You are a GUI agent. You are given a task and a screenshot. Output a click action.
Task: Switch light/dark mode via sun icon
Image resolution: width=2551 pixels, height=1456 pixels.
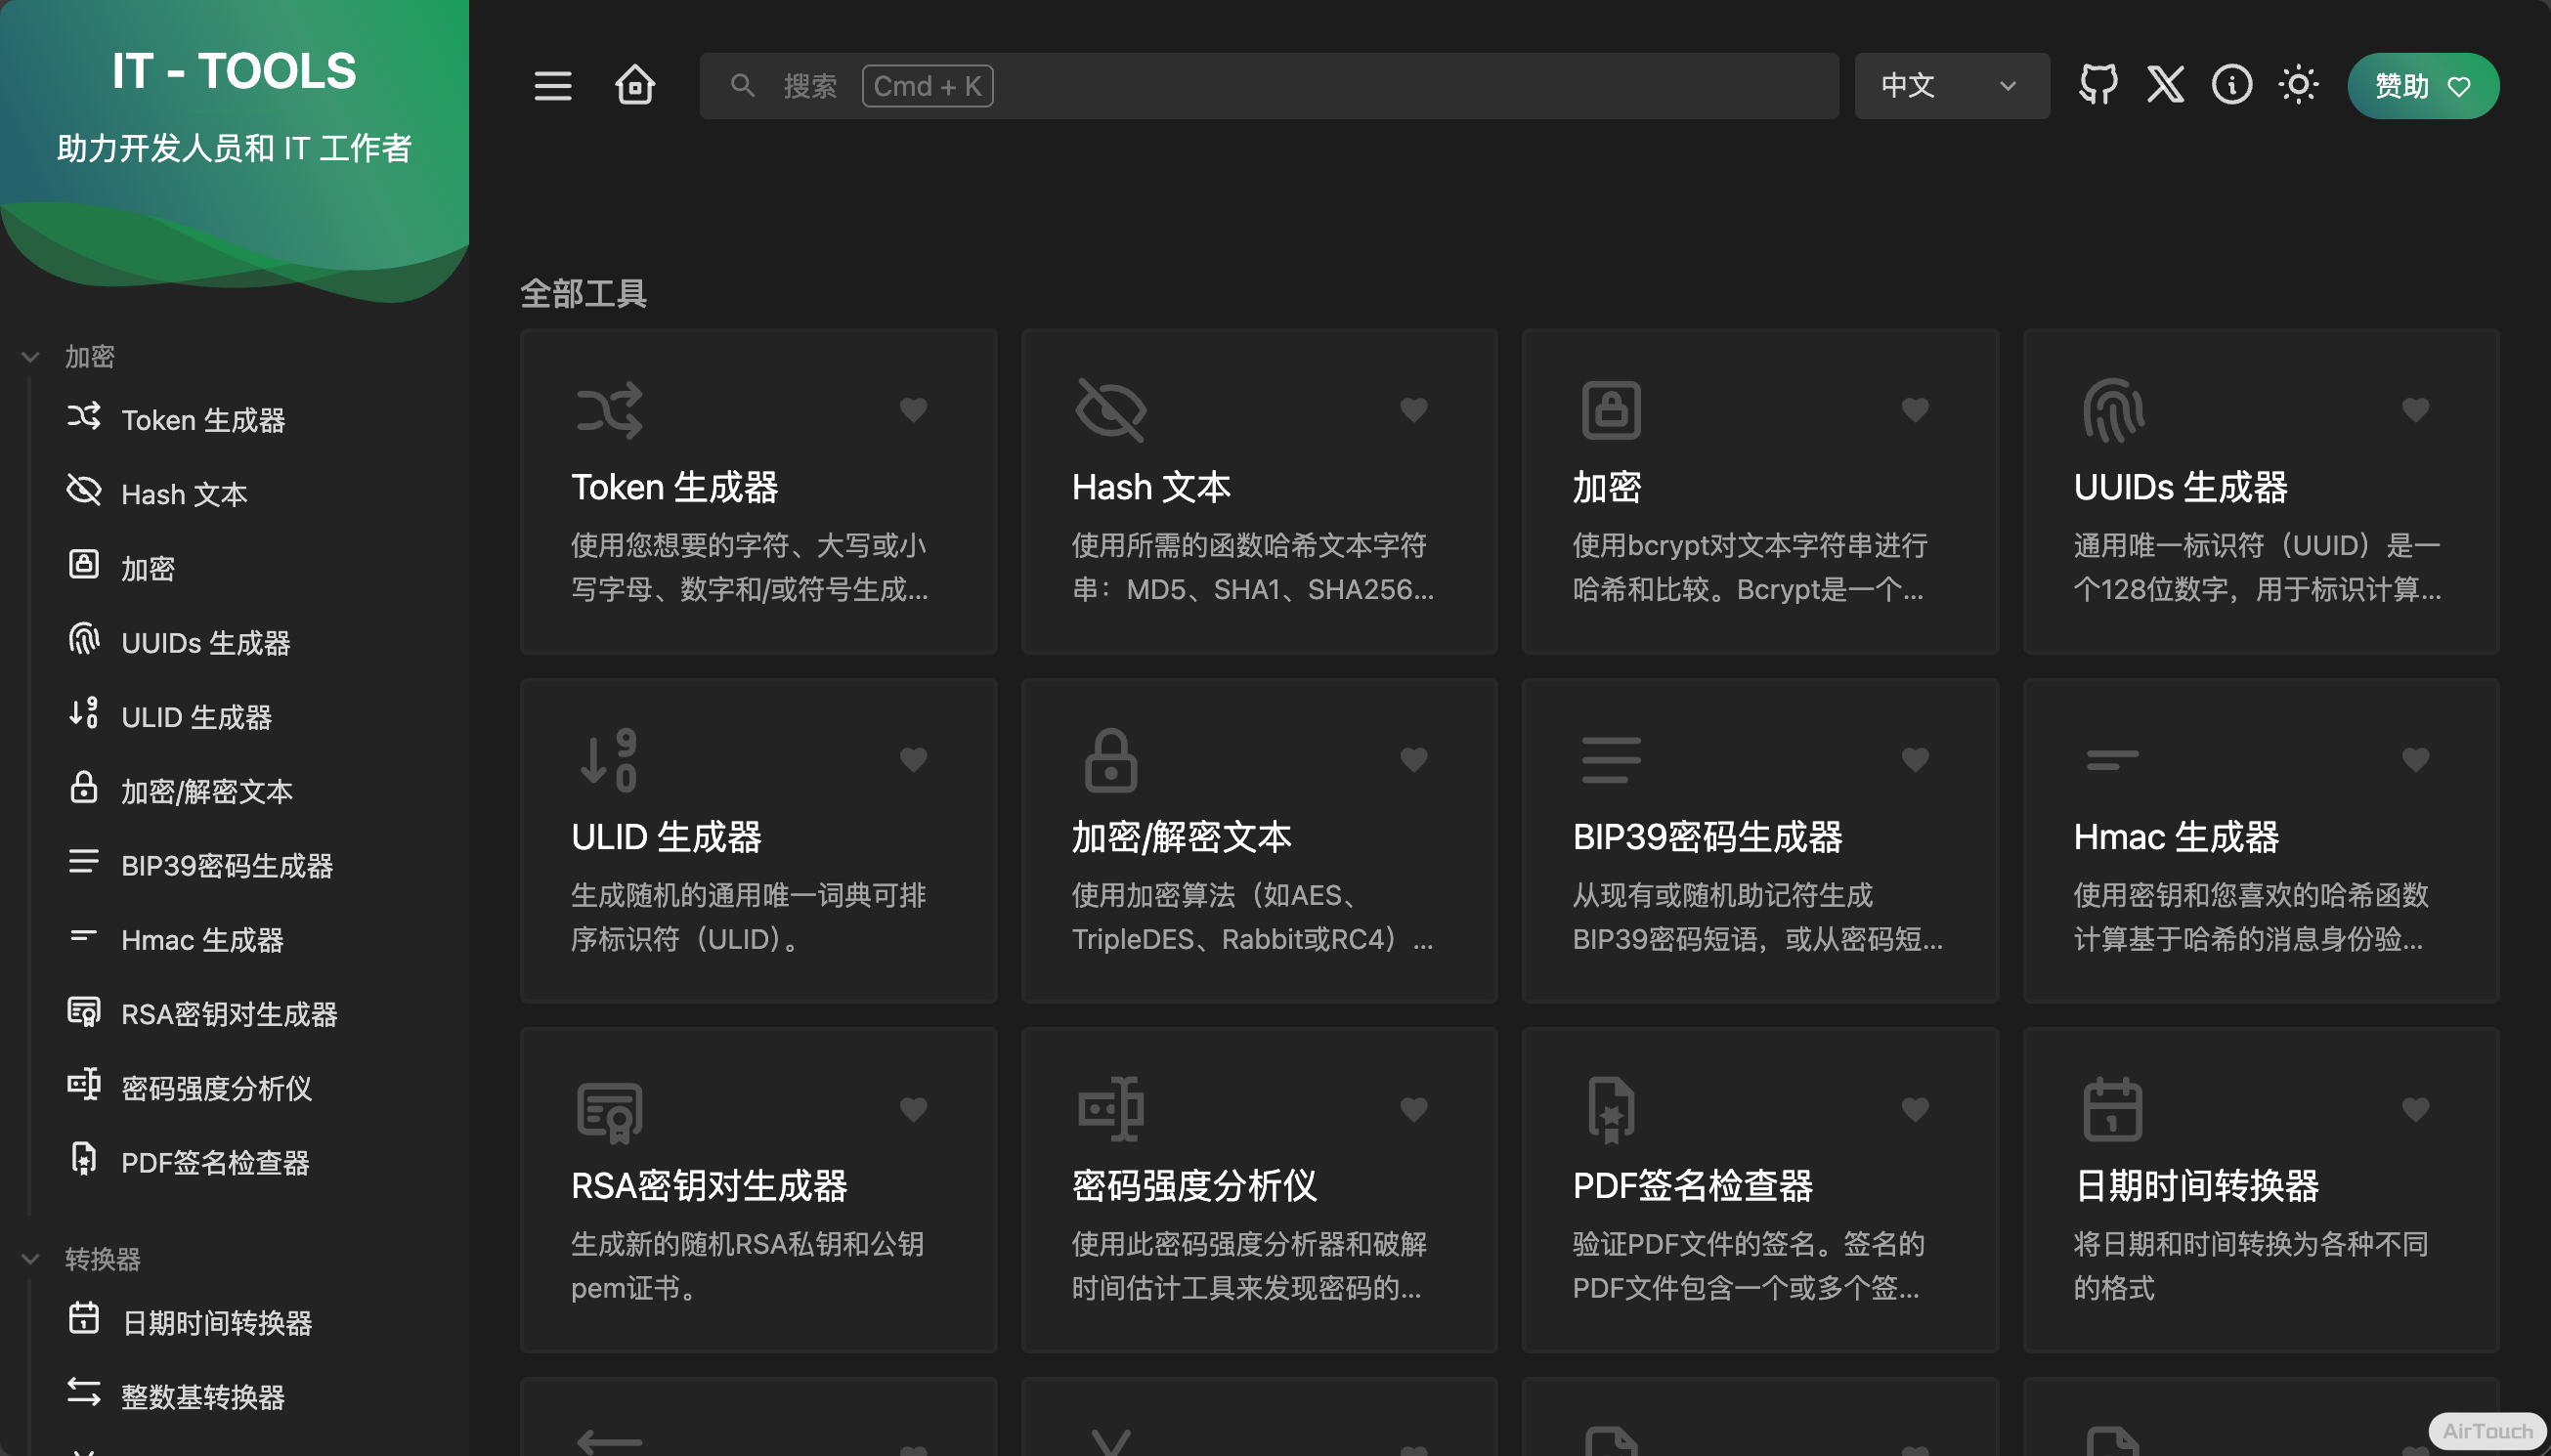click(x=2298, y=85)
